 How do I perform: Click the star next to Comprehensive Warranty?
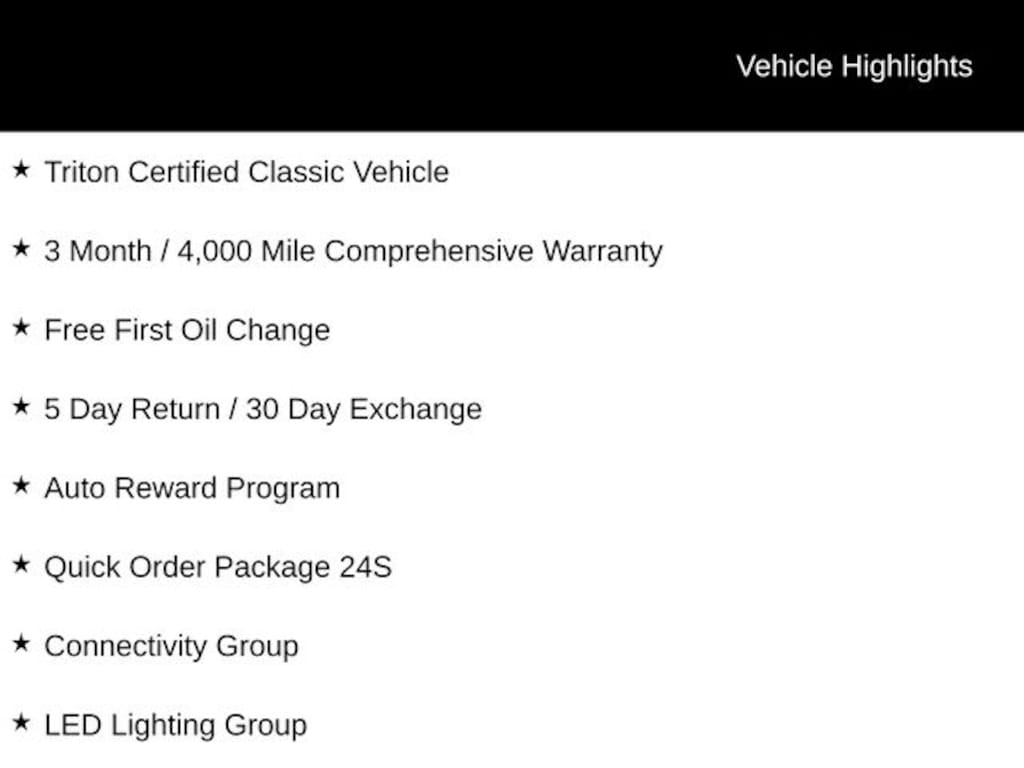point(21,249)
